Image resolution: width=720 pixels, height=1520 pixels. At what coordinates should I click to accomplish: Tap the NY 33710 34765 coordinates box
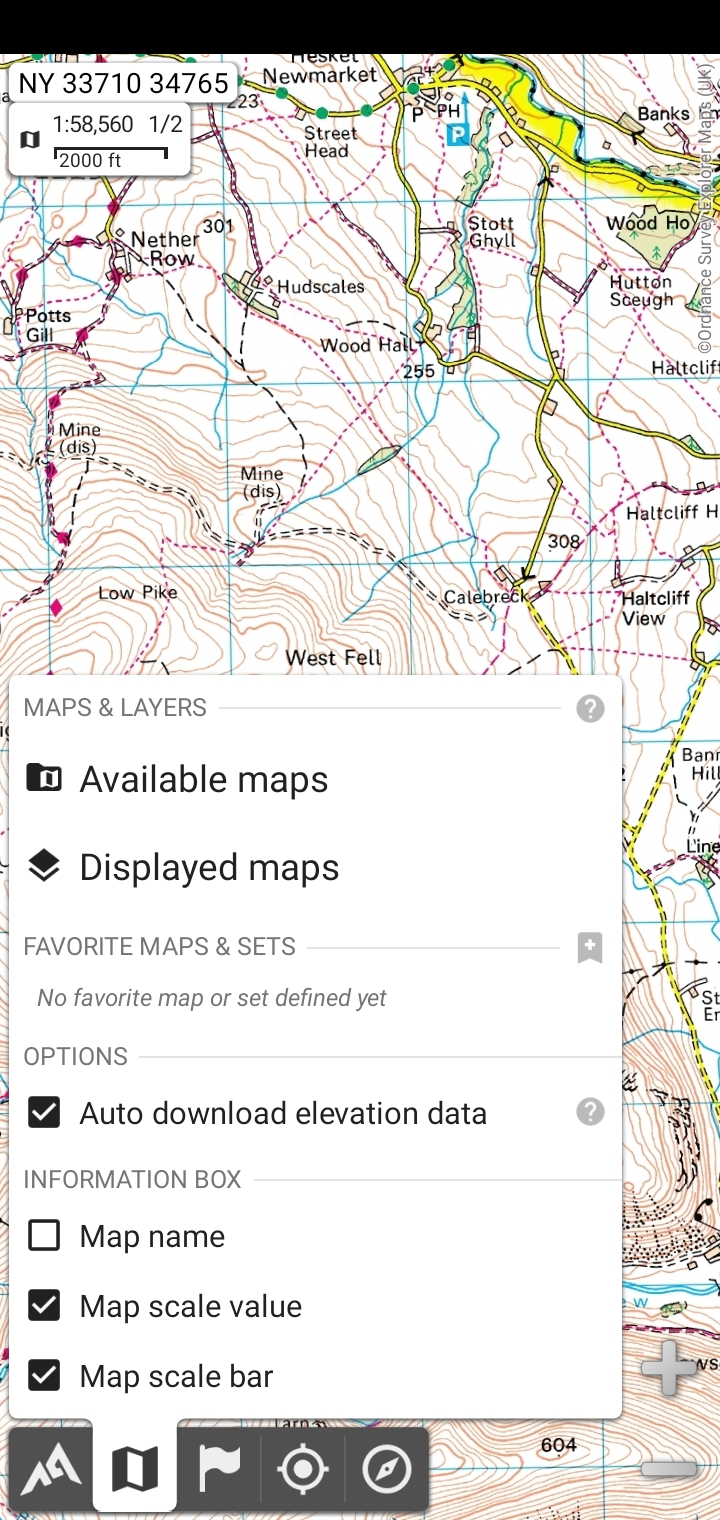(x=123, y=83)
